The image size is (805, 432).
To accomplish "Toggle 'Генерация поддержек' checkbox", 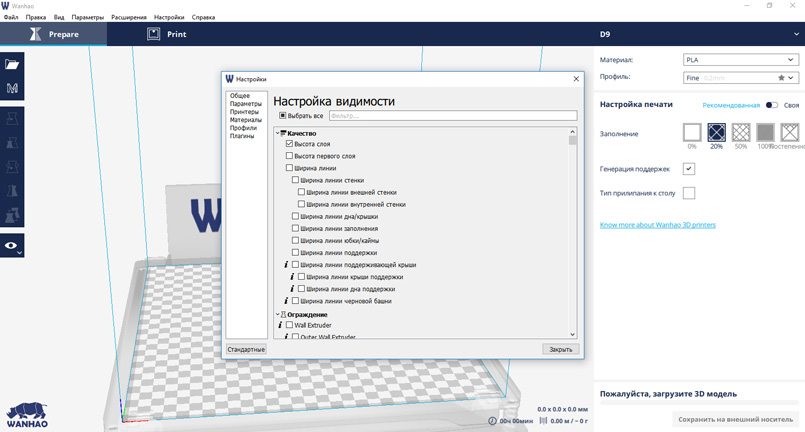I will tap(689, 168).
